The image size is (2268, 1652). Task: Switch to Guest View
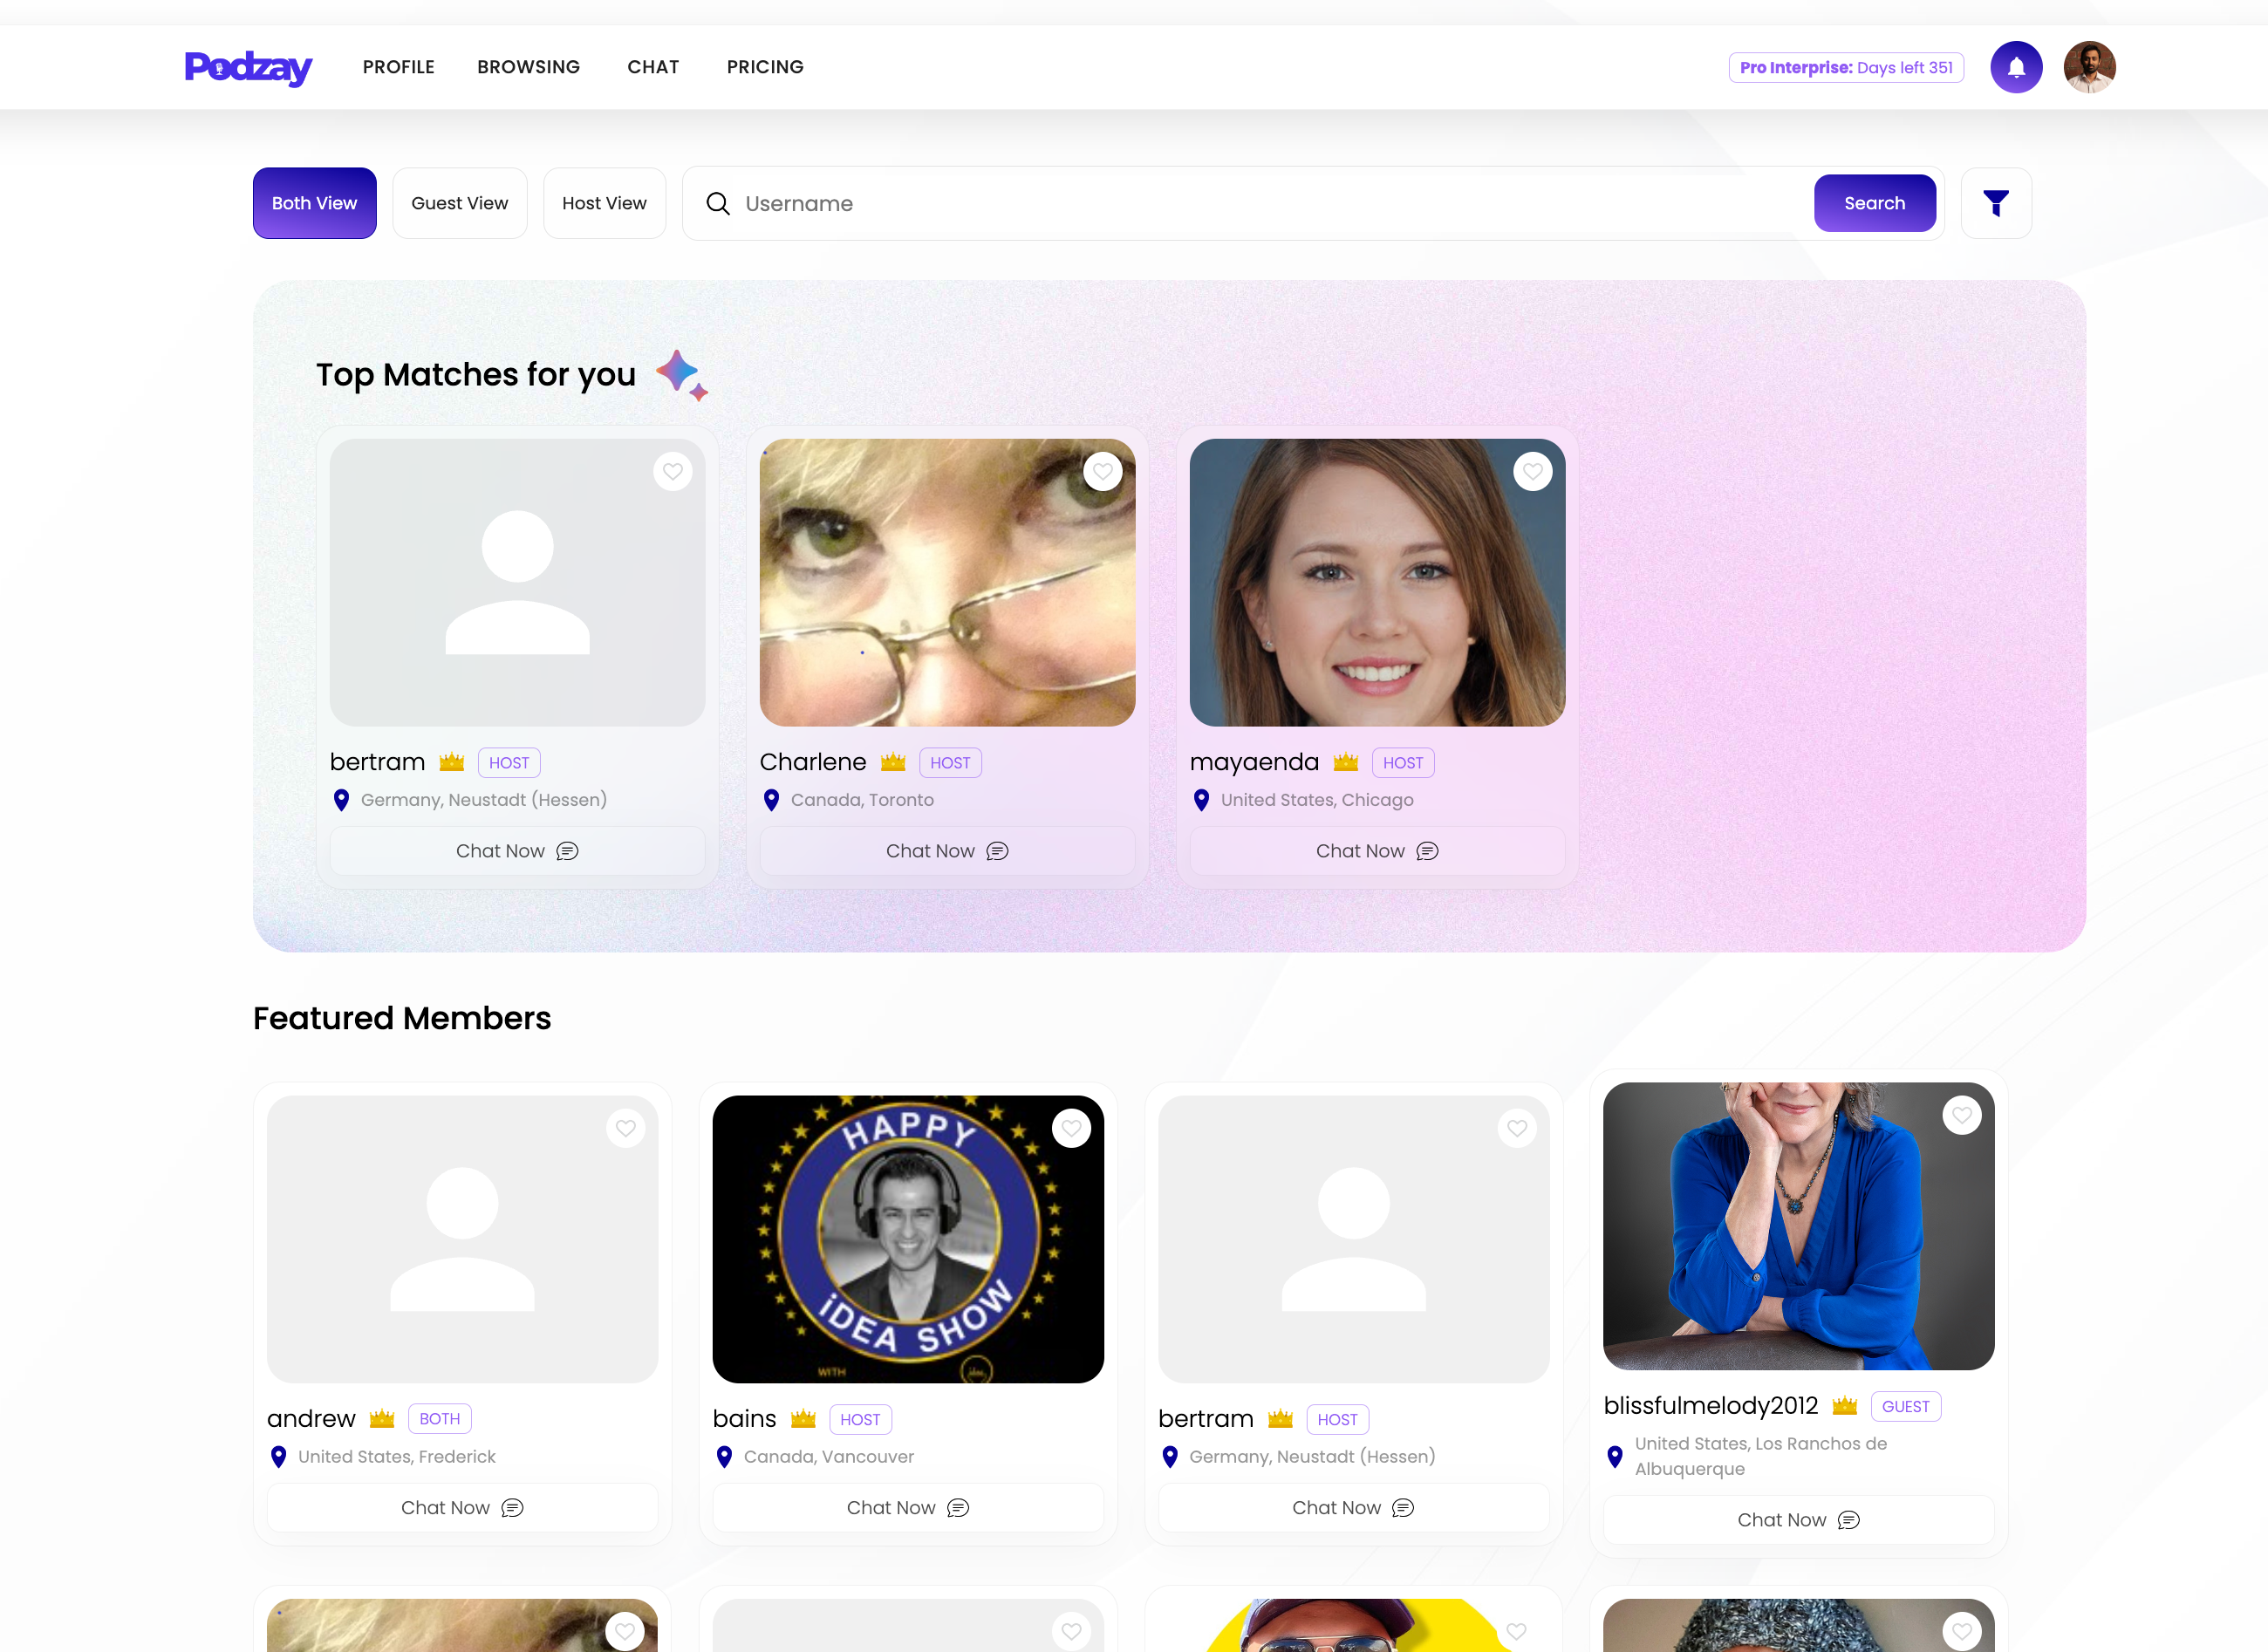pyautogui.click(x=460, y=203)
